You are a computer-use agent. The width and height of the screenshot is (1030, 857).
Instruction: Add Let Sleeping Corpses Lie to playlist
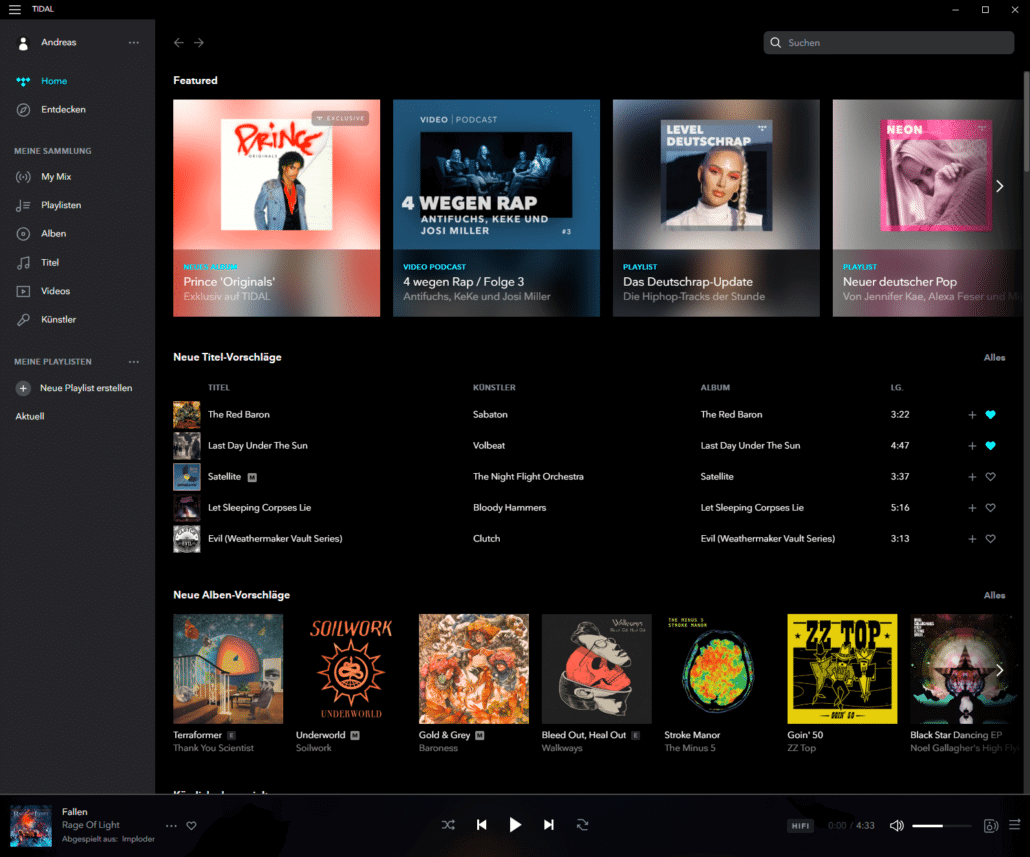972,508
